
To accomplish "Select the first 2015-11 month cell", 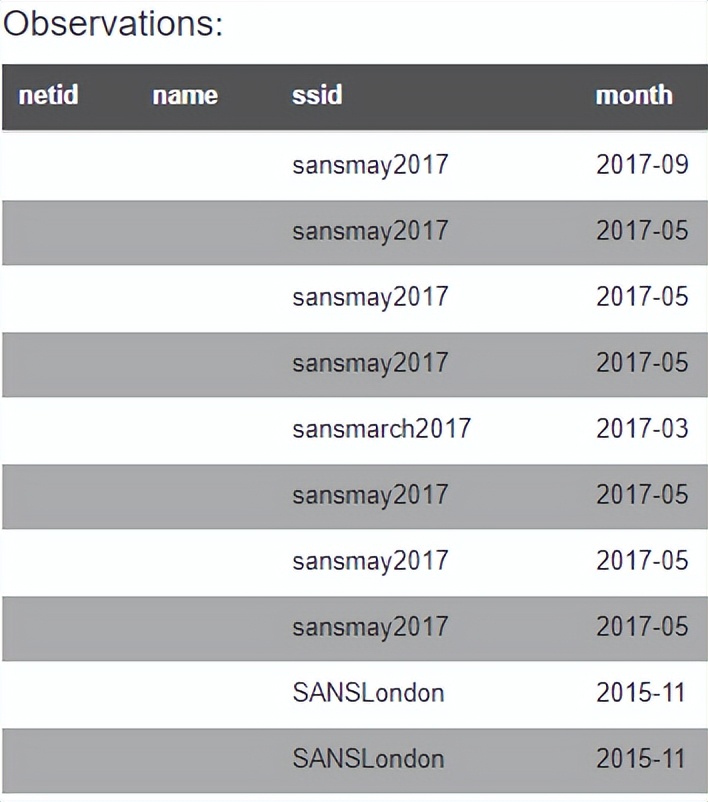I will pos(640,693).
